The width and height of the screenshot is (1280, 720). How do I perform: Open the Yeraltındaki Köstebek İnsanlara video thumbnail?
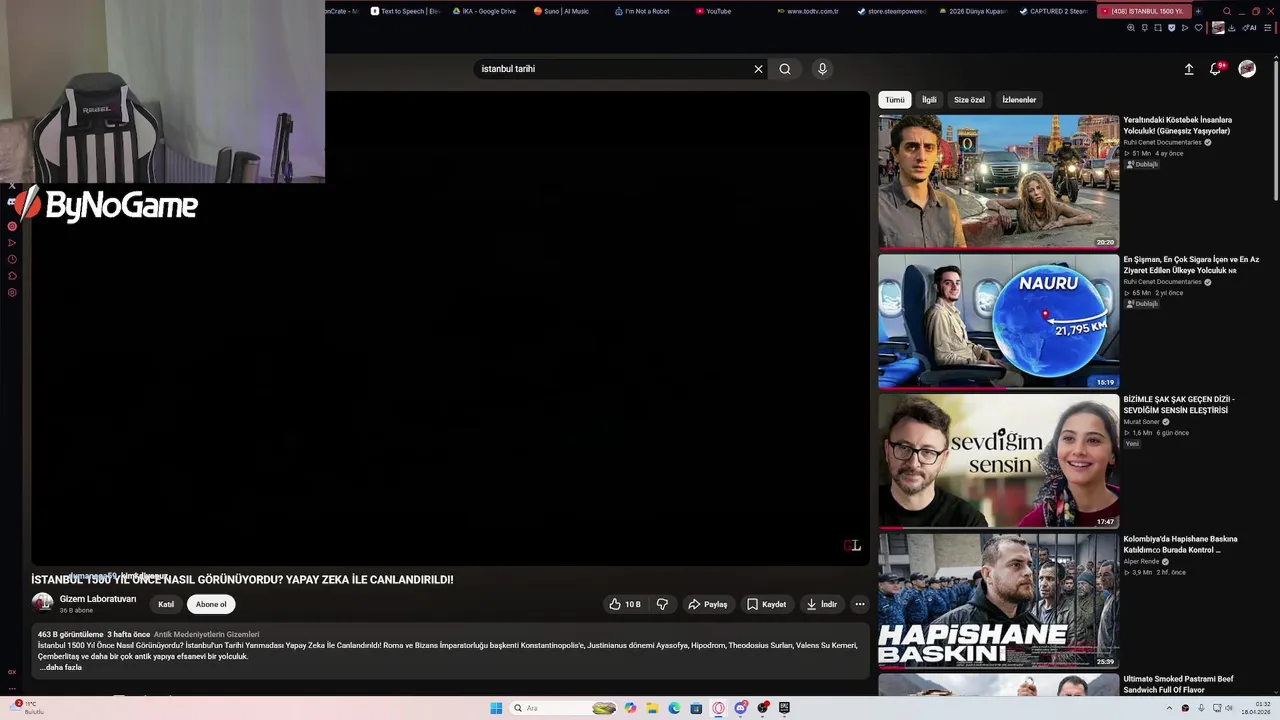point(999,181)
